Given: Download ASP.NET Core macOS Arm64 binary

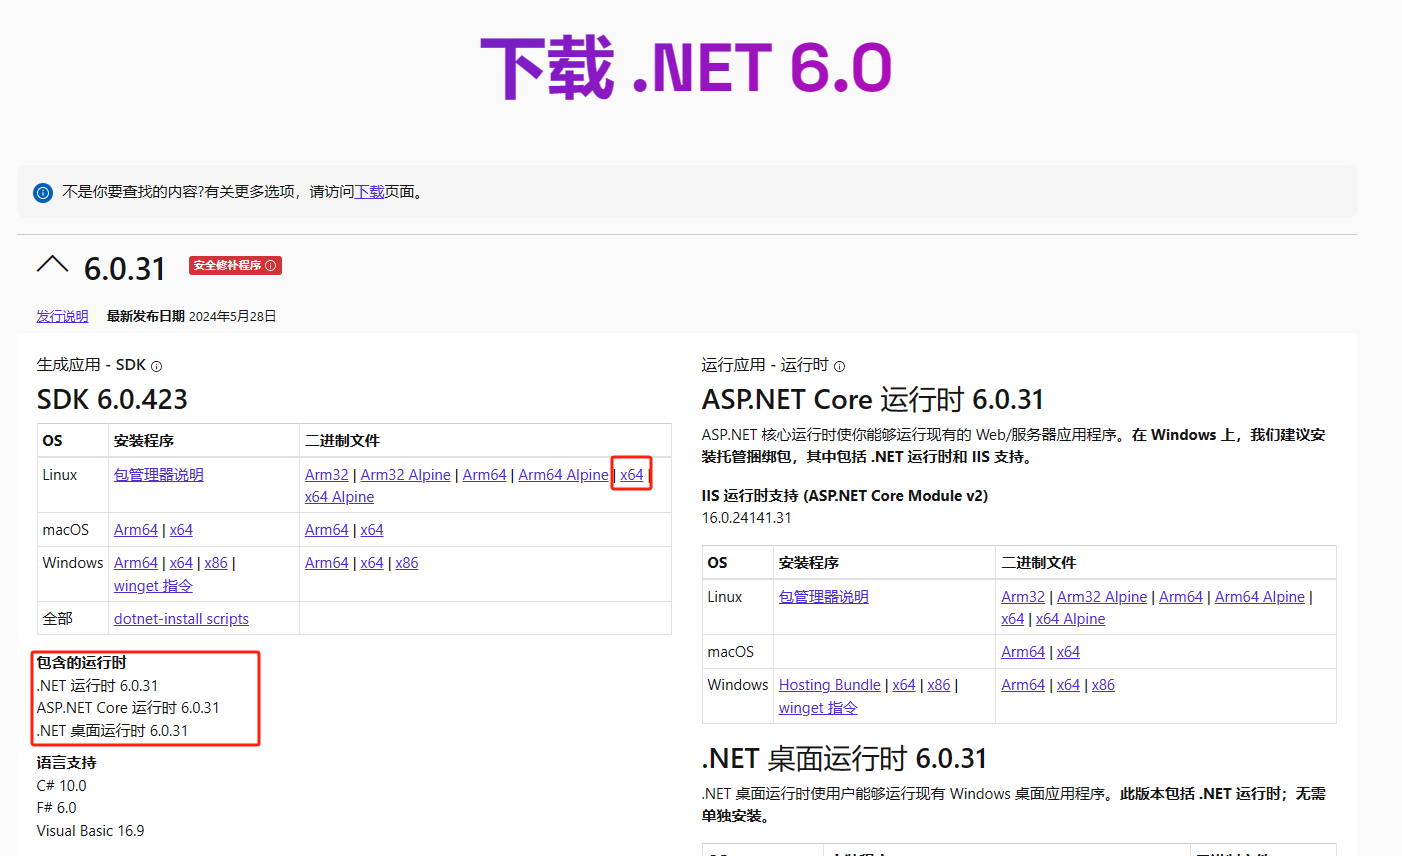Looking at the screenshot, I should (1023, 652).
